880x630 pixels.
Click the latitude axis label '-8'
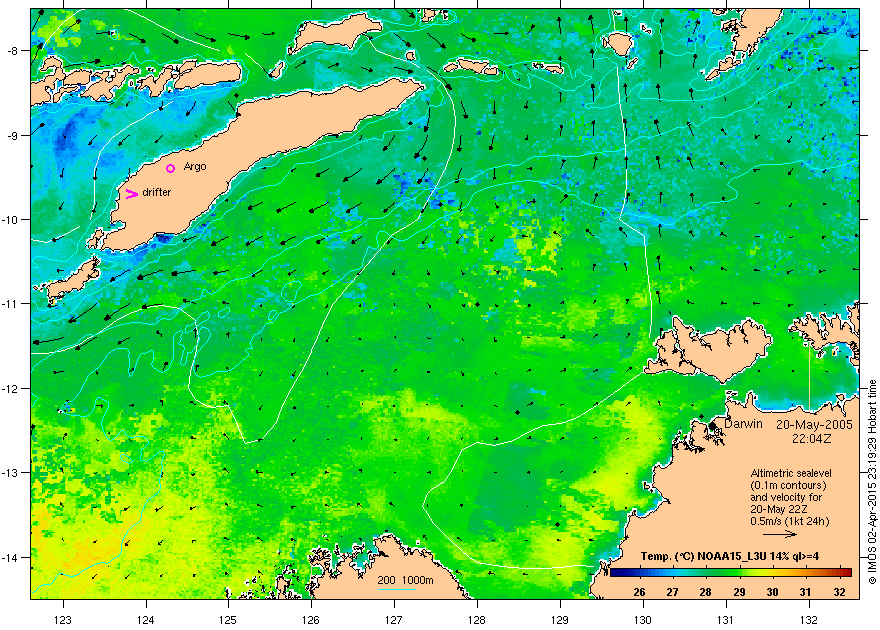(x=17, y=50)
